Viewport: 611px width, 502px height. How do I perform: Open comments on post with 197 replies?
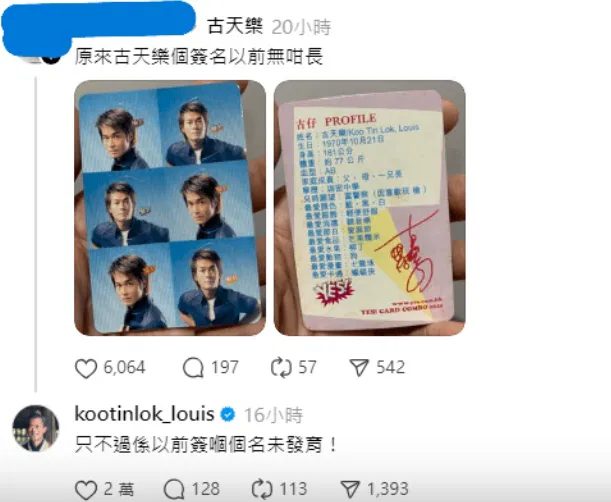click(x=193, y=368)
